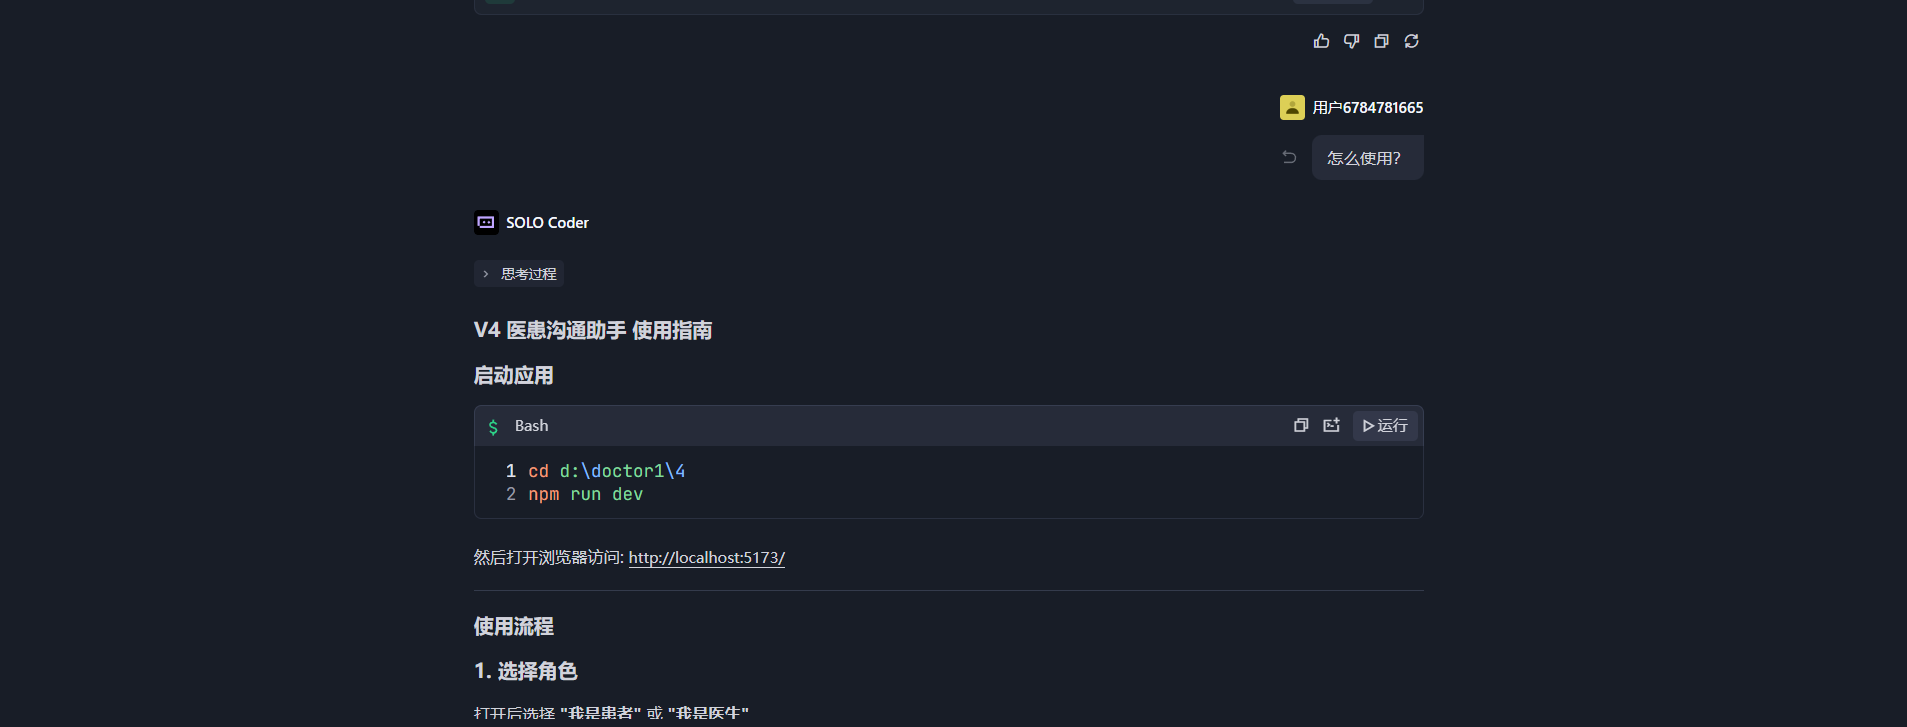Click the 怎么使用? message bubble
1907x727 pixels.
point(1366,158)
